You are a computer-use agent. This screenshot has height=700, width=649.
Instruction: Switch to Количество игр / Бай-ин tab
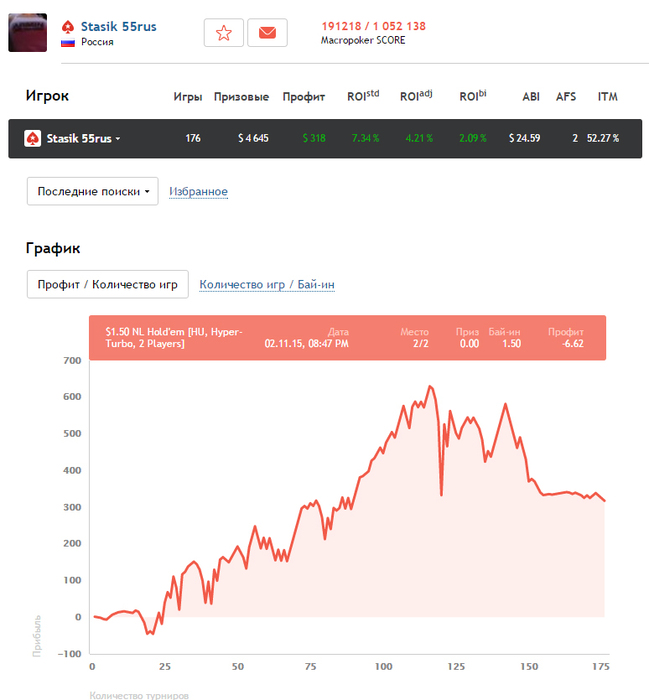point(267,284)
